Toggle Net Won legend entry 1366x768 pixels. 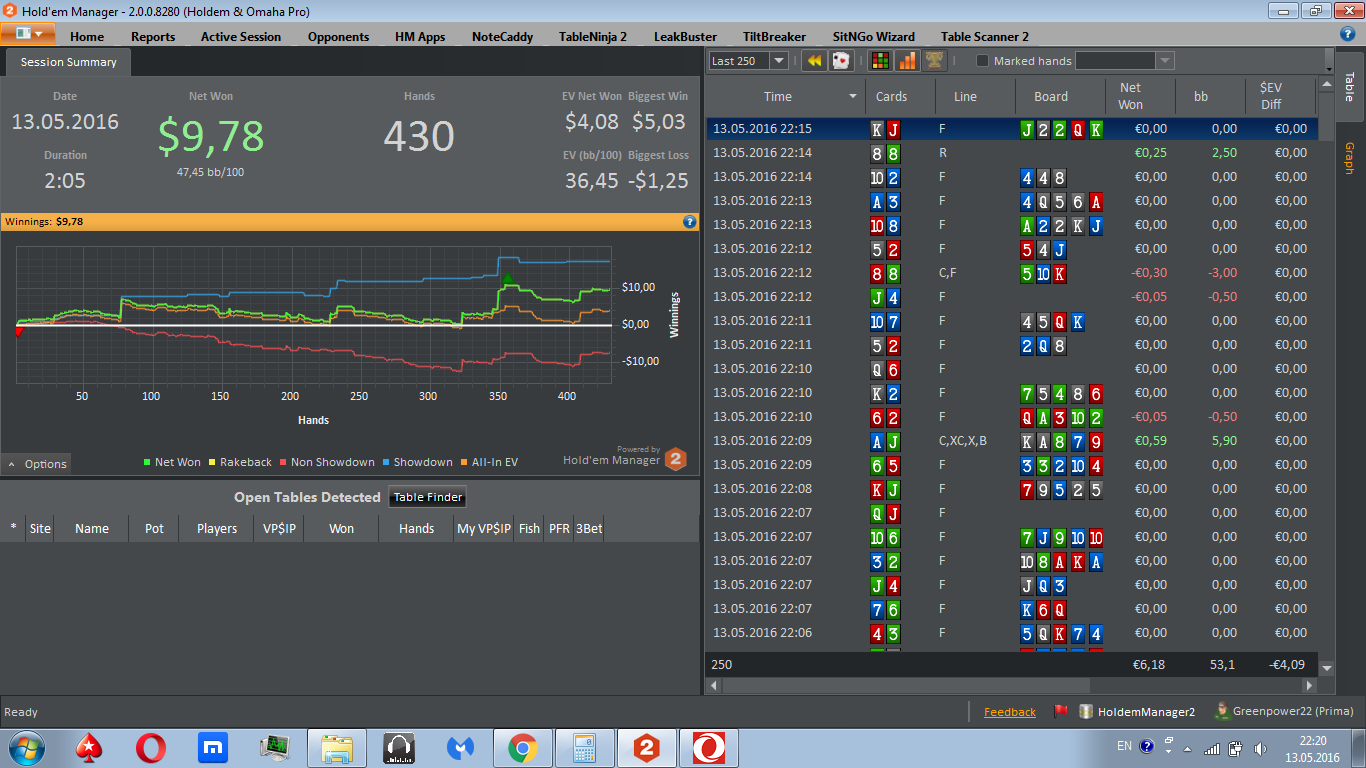click(x=173, y=462)
